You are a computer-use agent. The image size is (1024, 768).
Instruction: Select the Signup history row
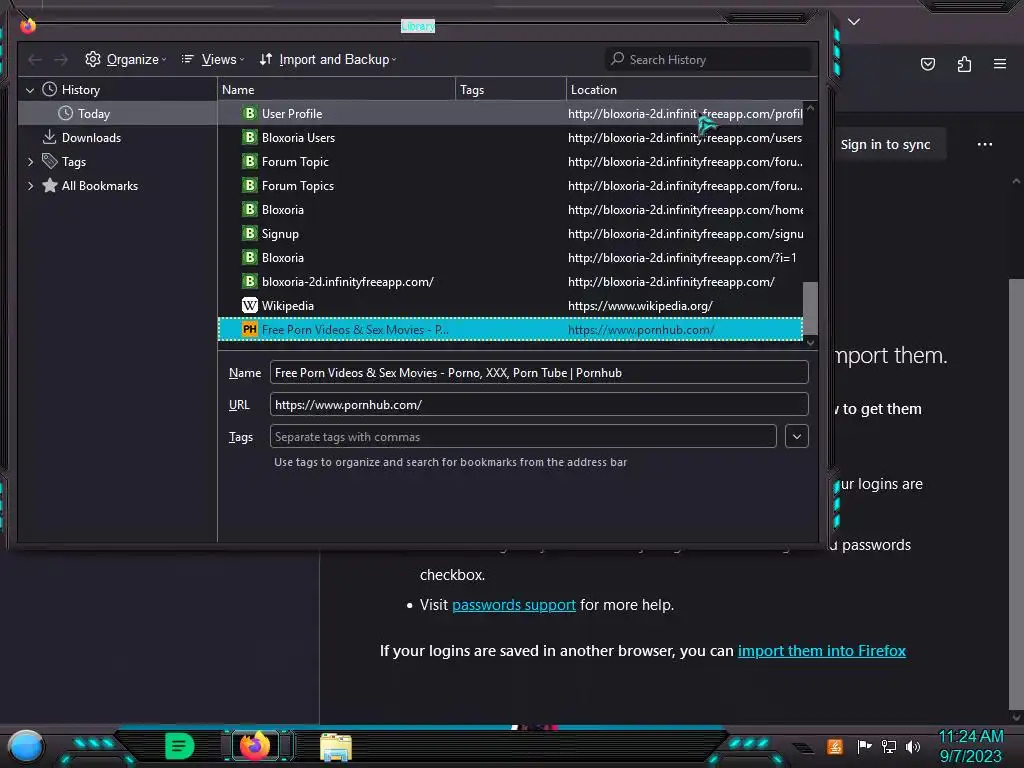click(510, 234)
